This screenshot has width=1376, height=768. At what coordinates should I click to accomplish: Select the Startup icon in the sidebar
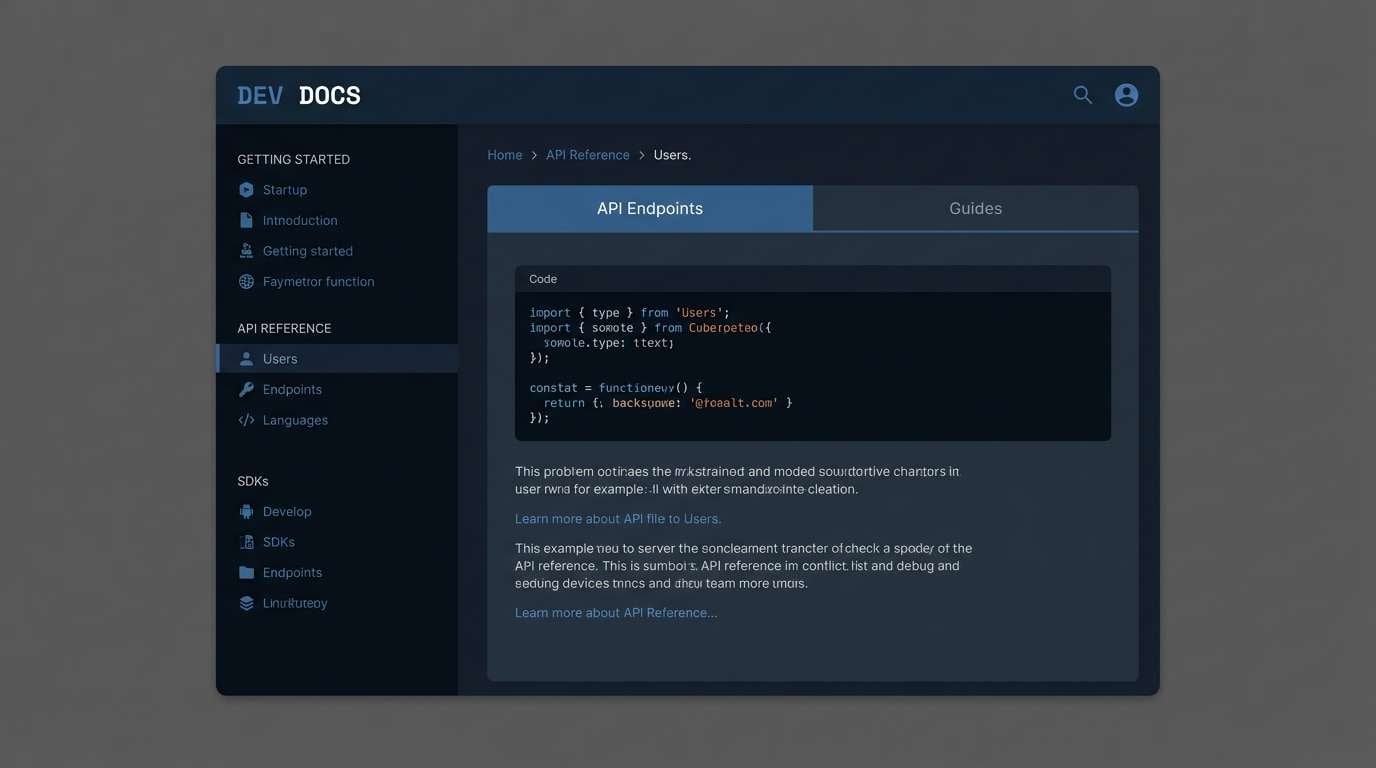coord(245,189)
